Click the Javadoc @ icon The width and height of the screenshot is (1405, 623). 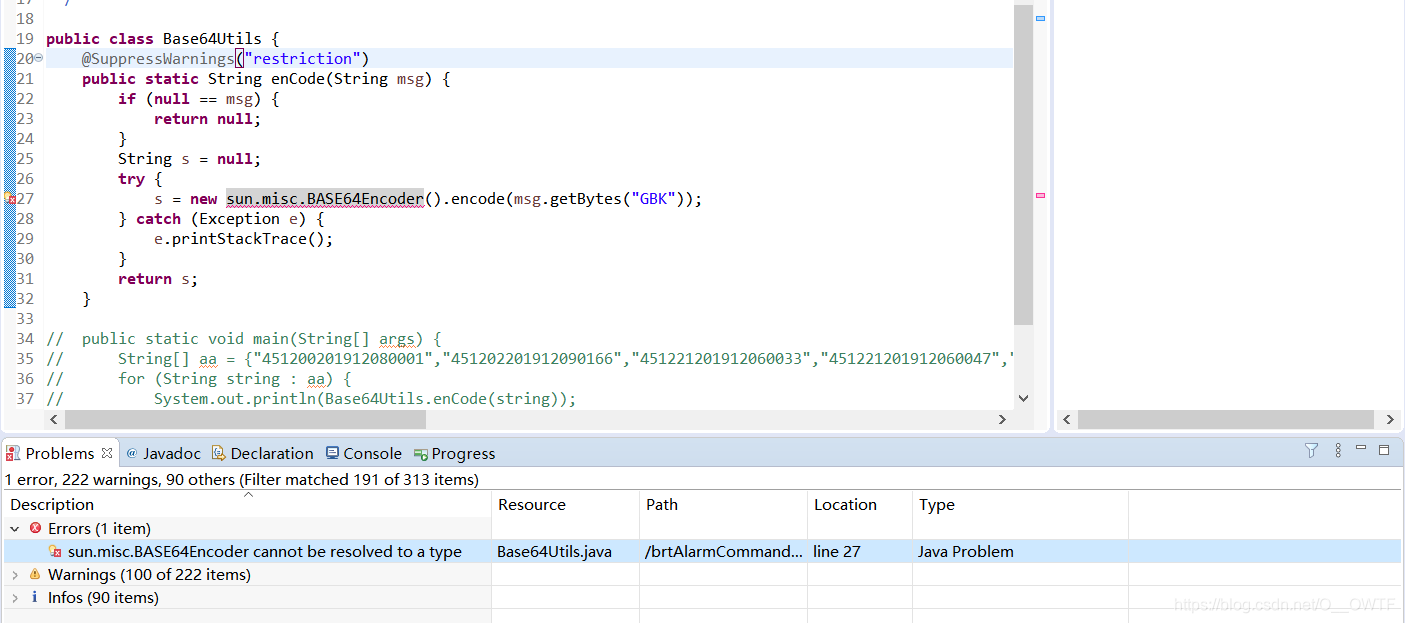pos(131,453)
